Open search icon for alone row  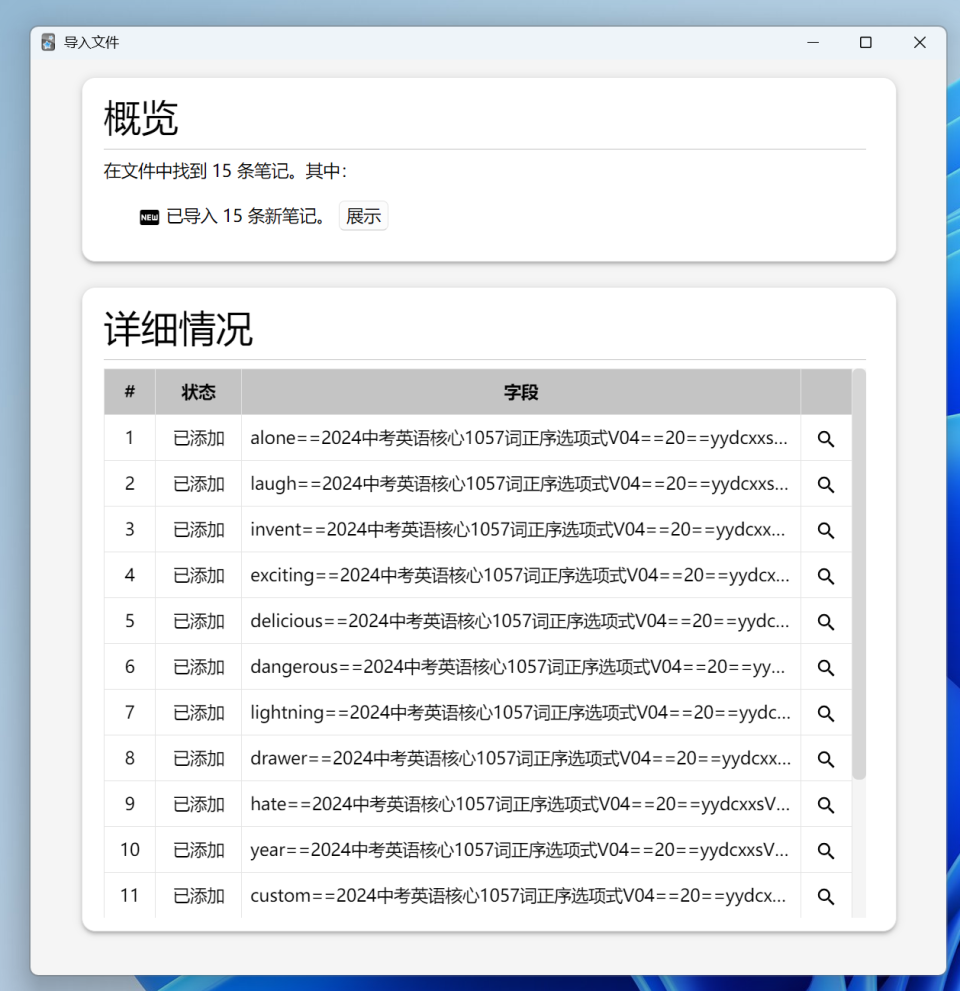click(x=825, y=439)
